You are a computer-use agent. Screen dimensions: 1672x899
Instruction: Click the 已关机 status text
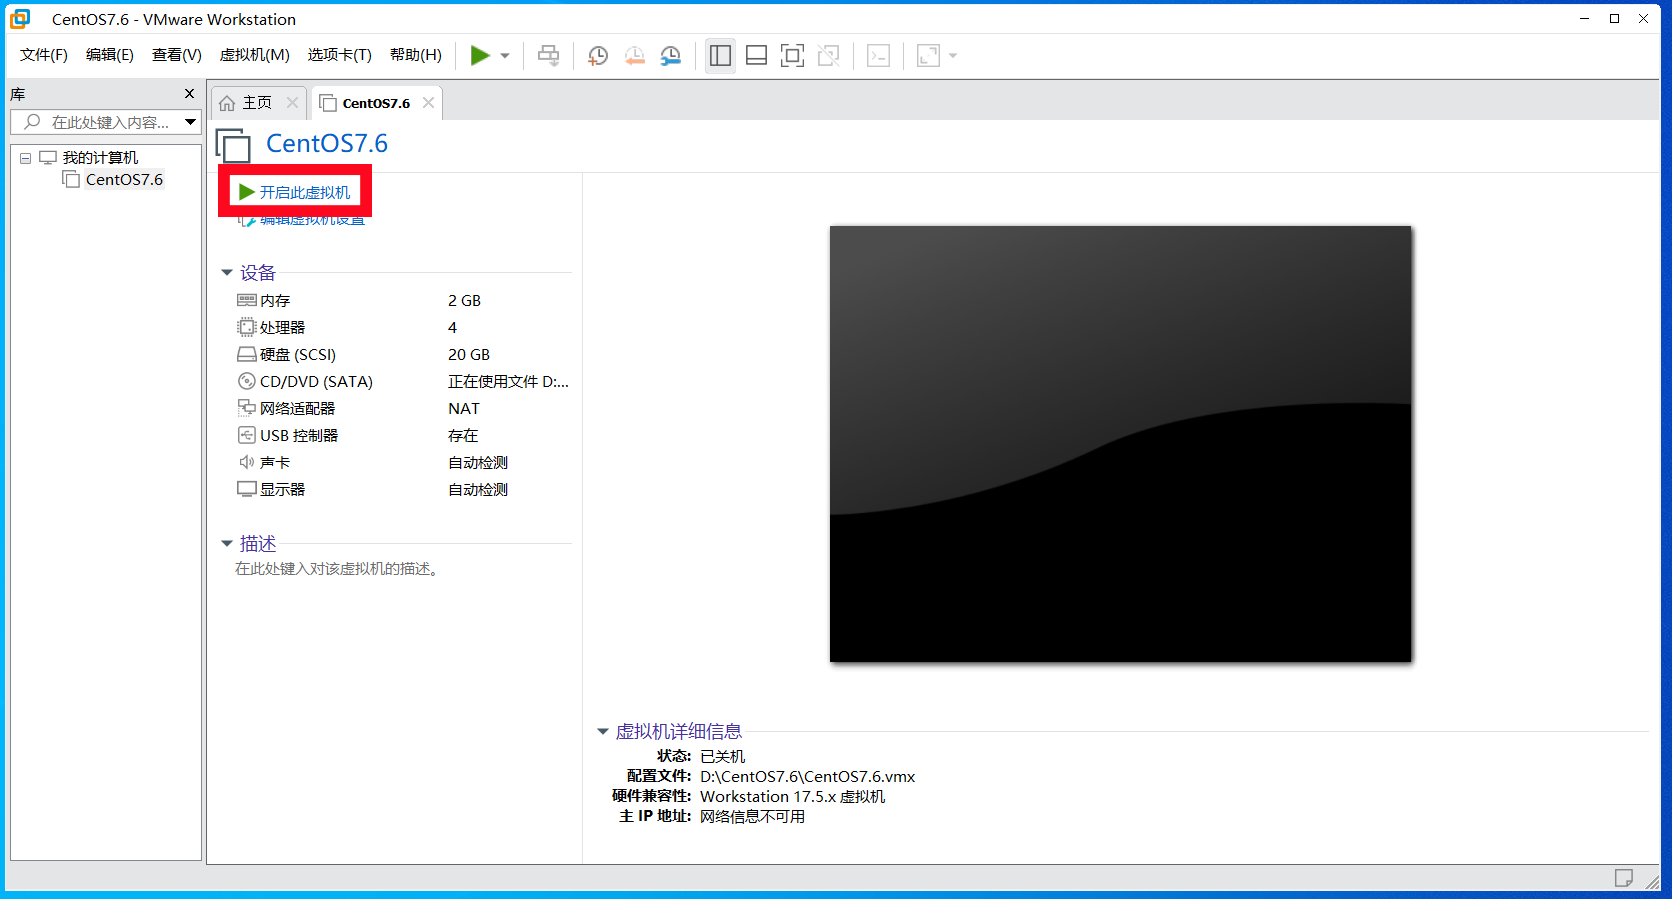(722, 756)
